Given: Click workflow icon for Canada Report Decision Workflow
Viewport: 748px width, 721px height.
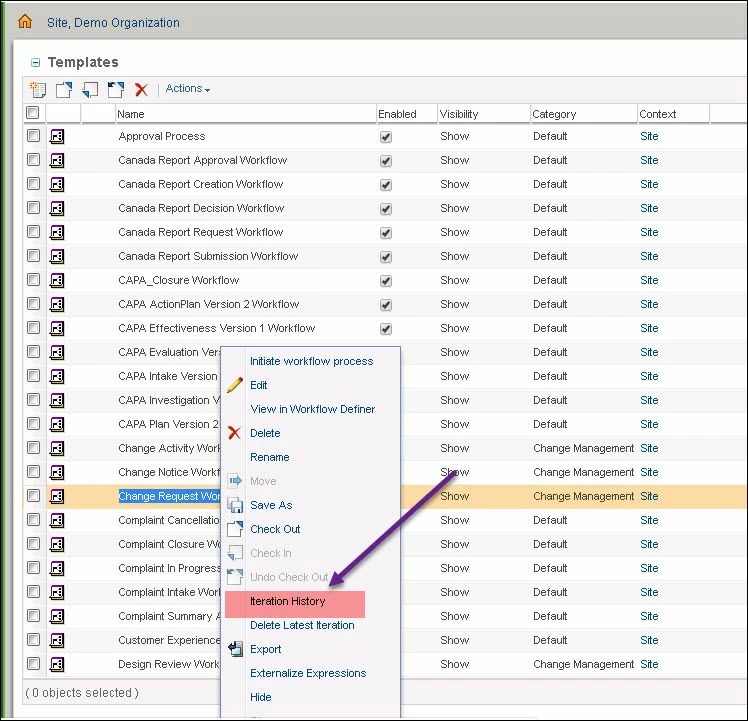Looking at the screenshot, I should pyautogui.click(x=57, y=209).
